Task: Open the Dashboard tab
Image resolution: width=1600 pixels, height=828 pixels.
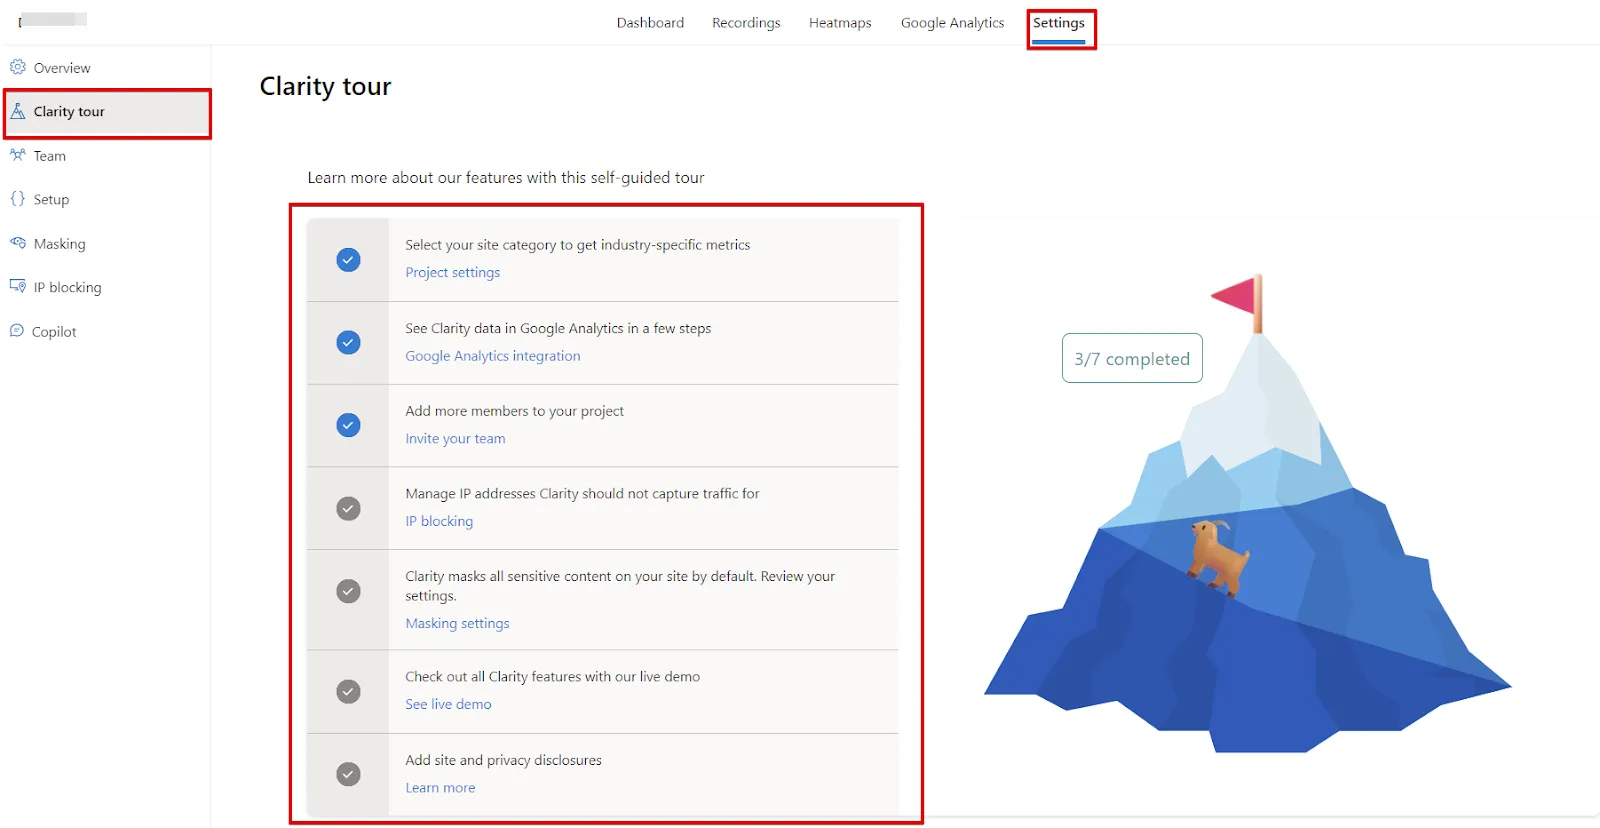Action: pos(650,23)
